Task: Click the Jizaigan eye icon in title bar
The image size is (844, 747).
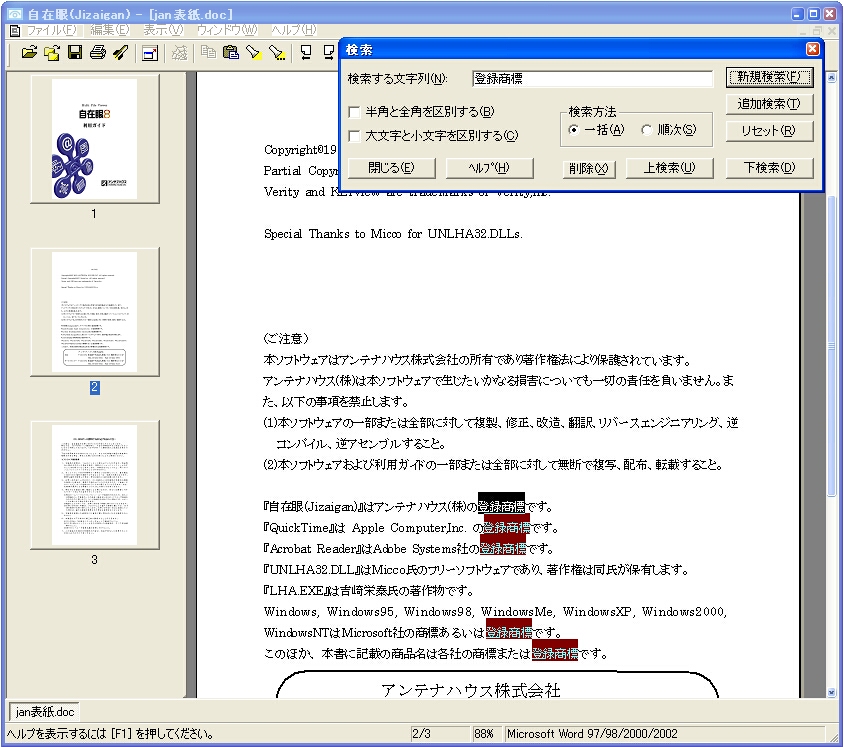Action: point(15,13)
